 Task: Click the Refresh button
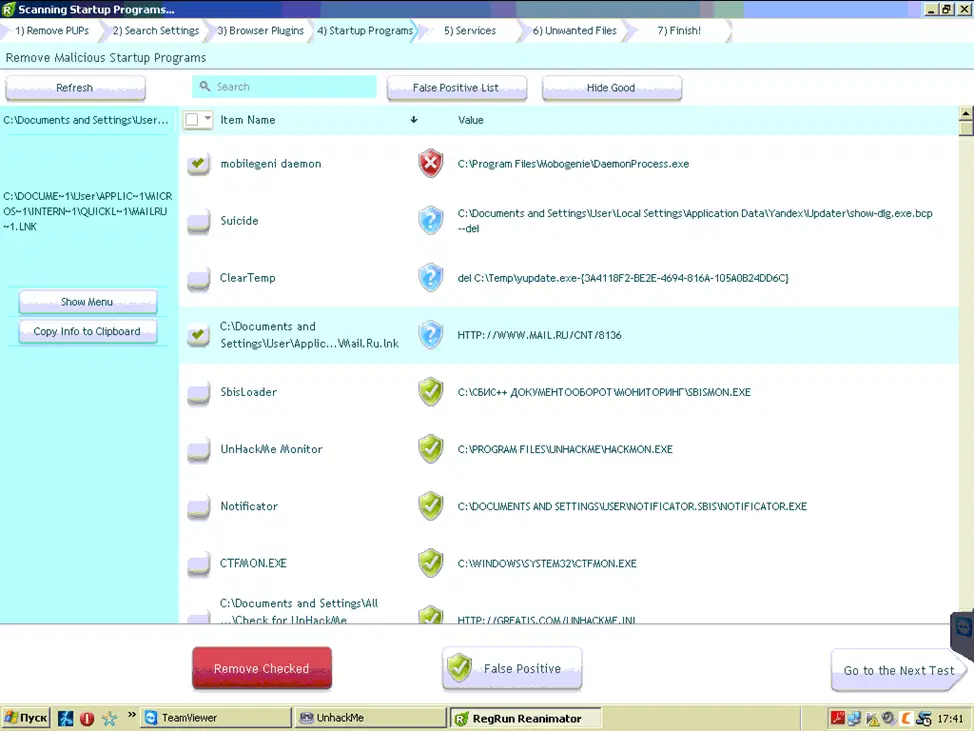[x=75, y=88]
